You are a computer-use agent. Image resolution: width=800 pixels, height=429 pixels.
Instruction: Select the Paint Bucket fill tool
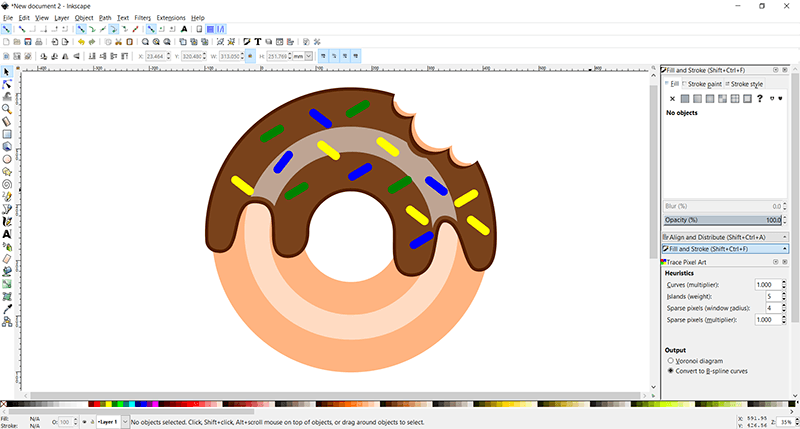pos(7,271)
